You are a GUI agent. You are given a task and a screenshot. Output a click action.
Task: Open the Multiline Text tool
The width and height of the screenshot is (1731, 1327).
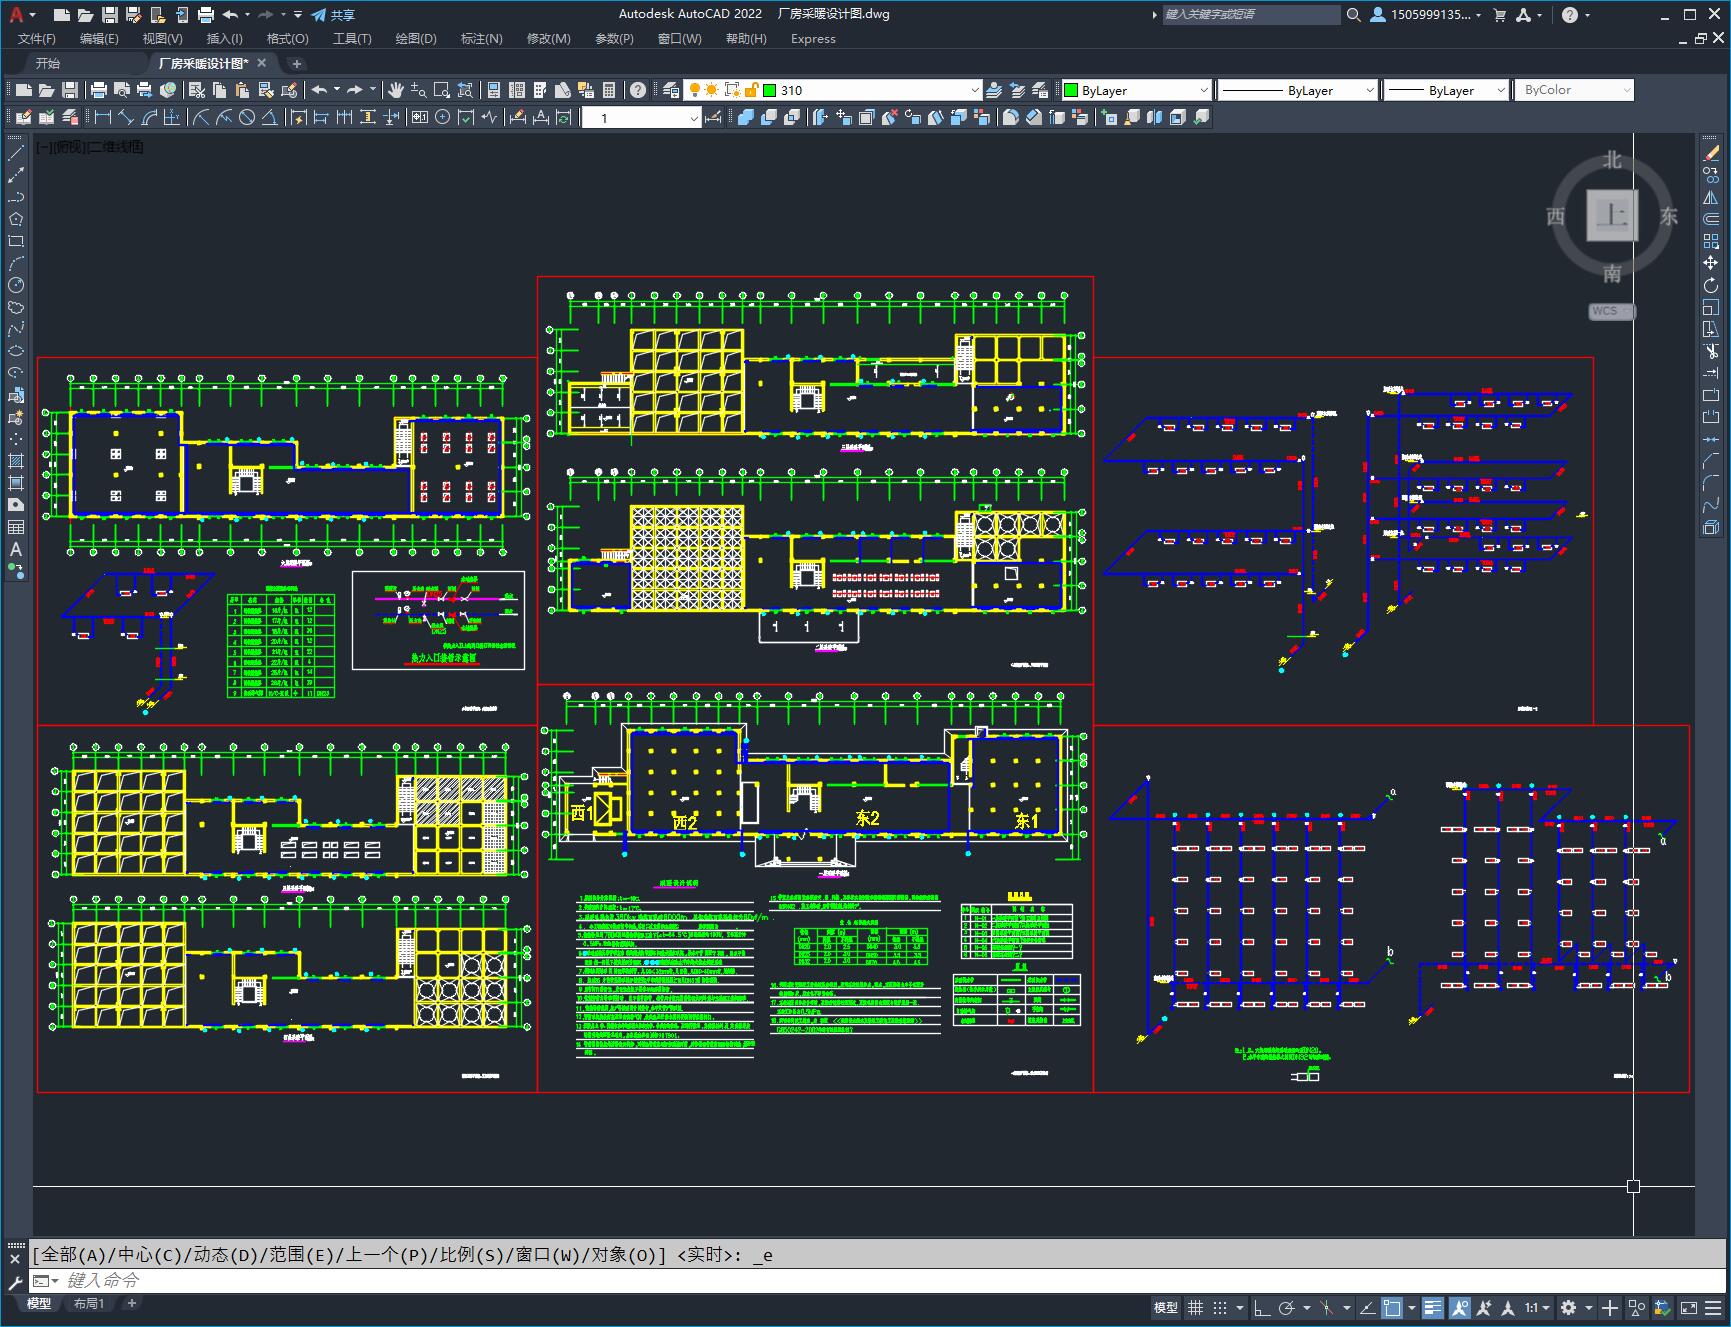coord(16,549)
